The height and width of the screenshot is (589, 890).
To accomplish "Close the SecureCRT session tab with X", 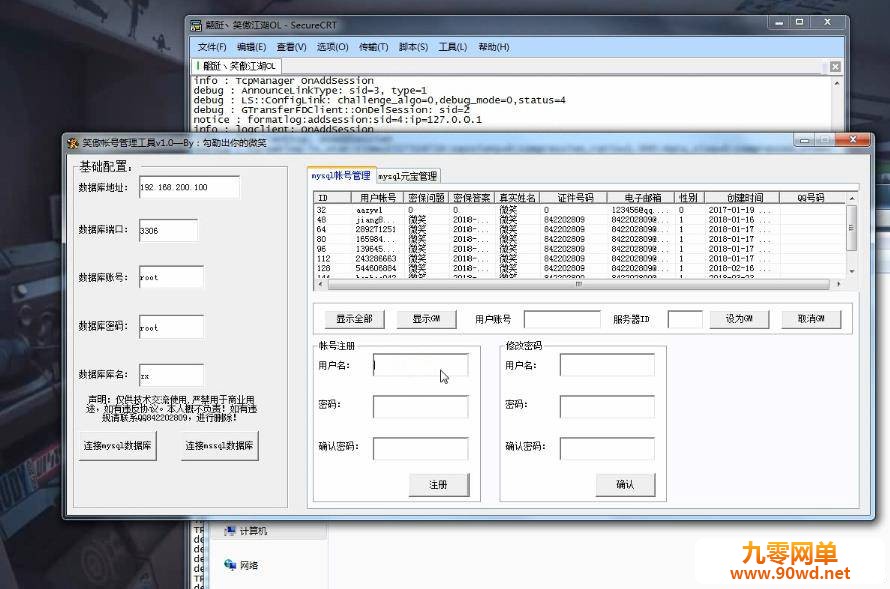I will [835, 67].
